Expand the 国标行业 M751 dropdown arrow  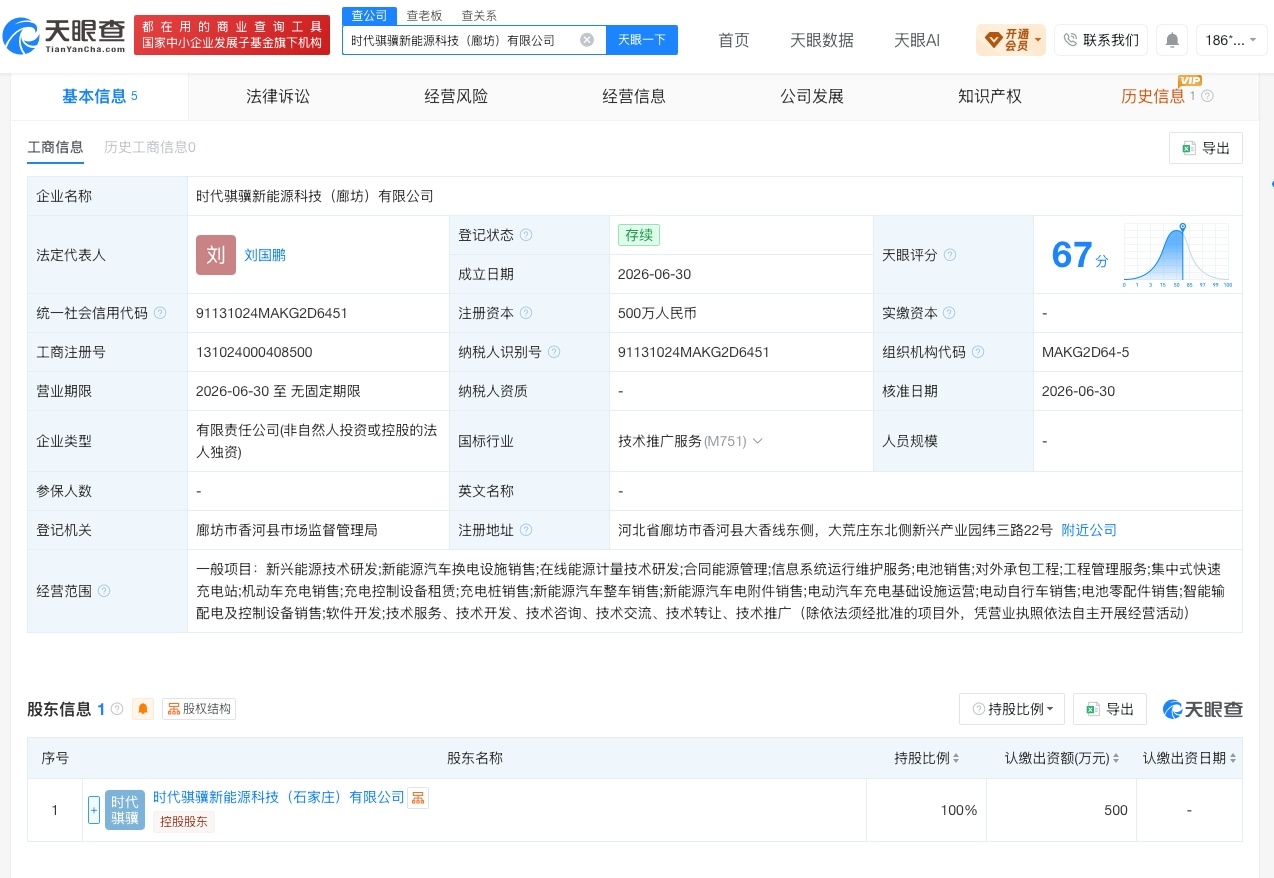point(757,441)
